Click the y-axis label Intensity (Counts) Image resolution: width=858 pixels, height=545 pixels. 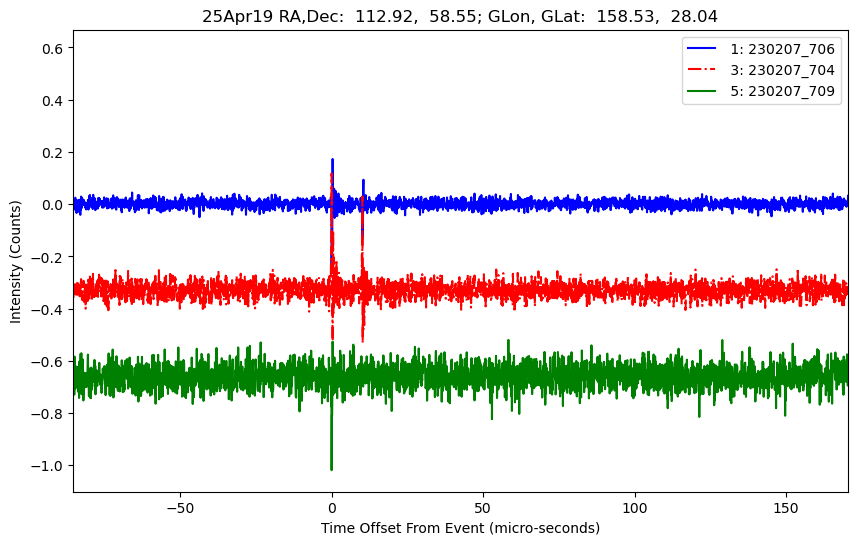click(15, 262)
